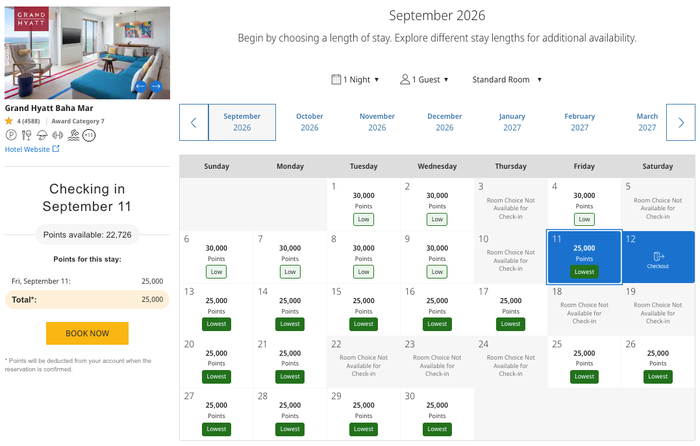Select September 21 calendar cell
Image resolution: width=700 pixels, height=446 pixels.
(290, 362)
